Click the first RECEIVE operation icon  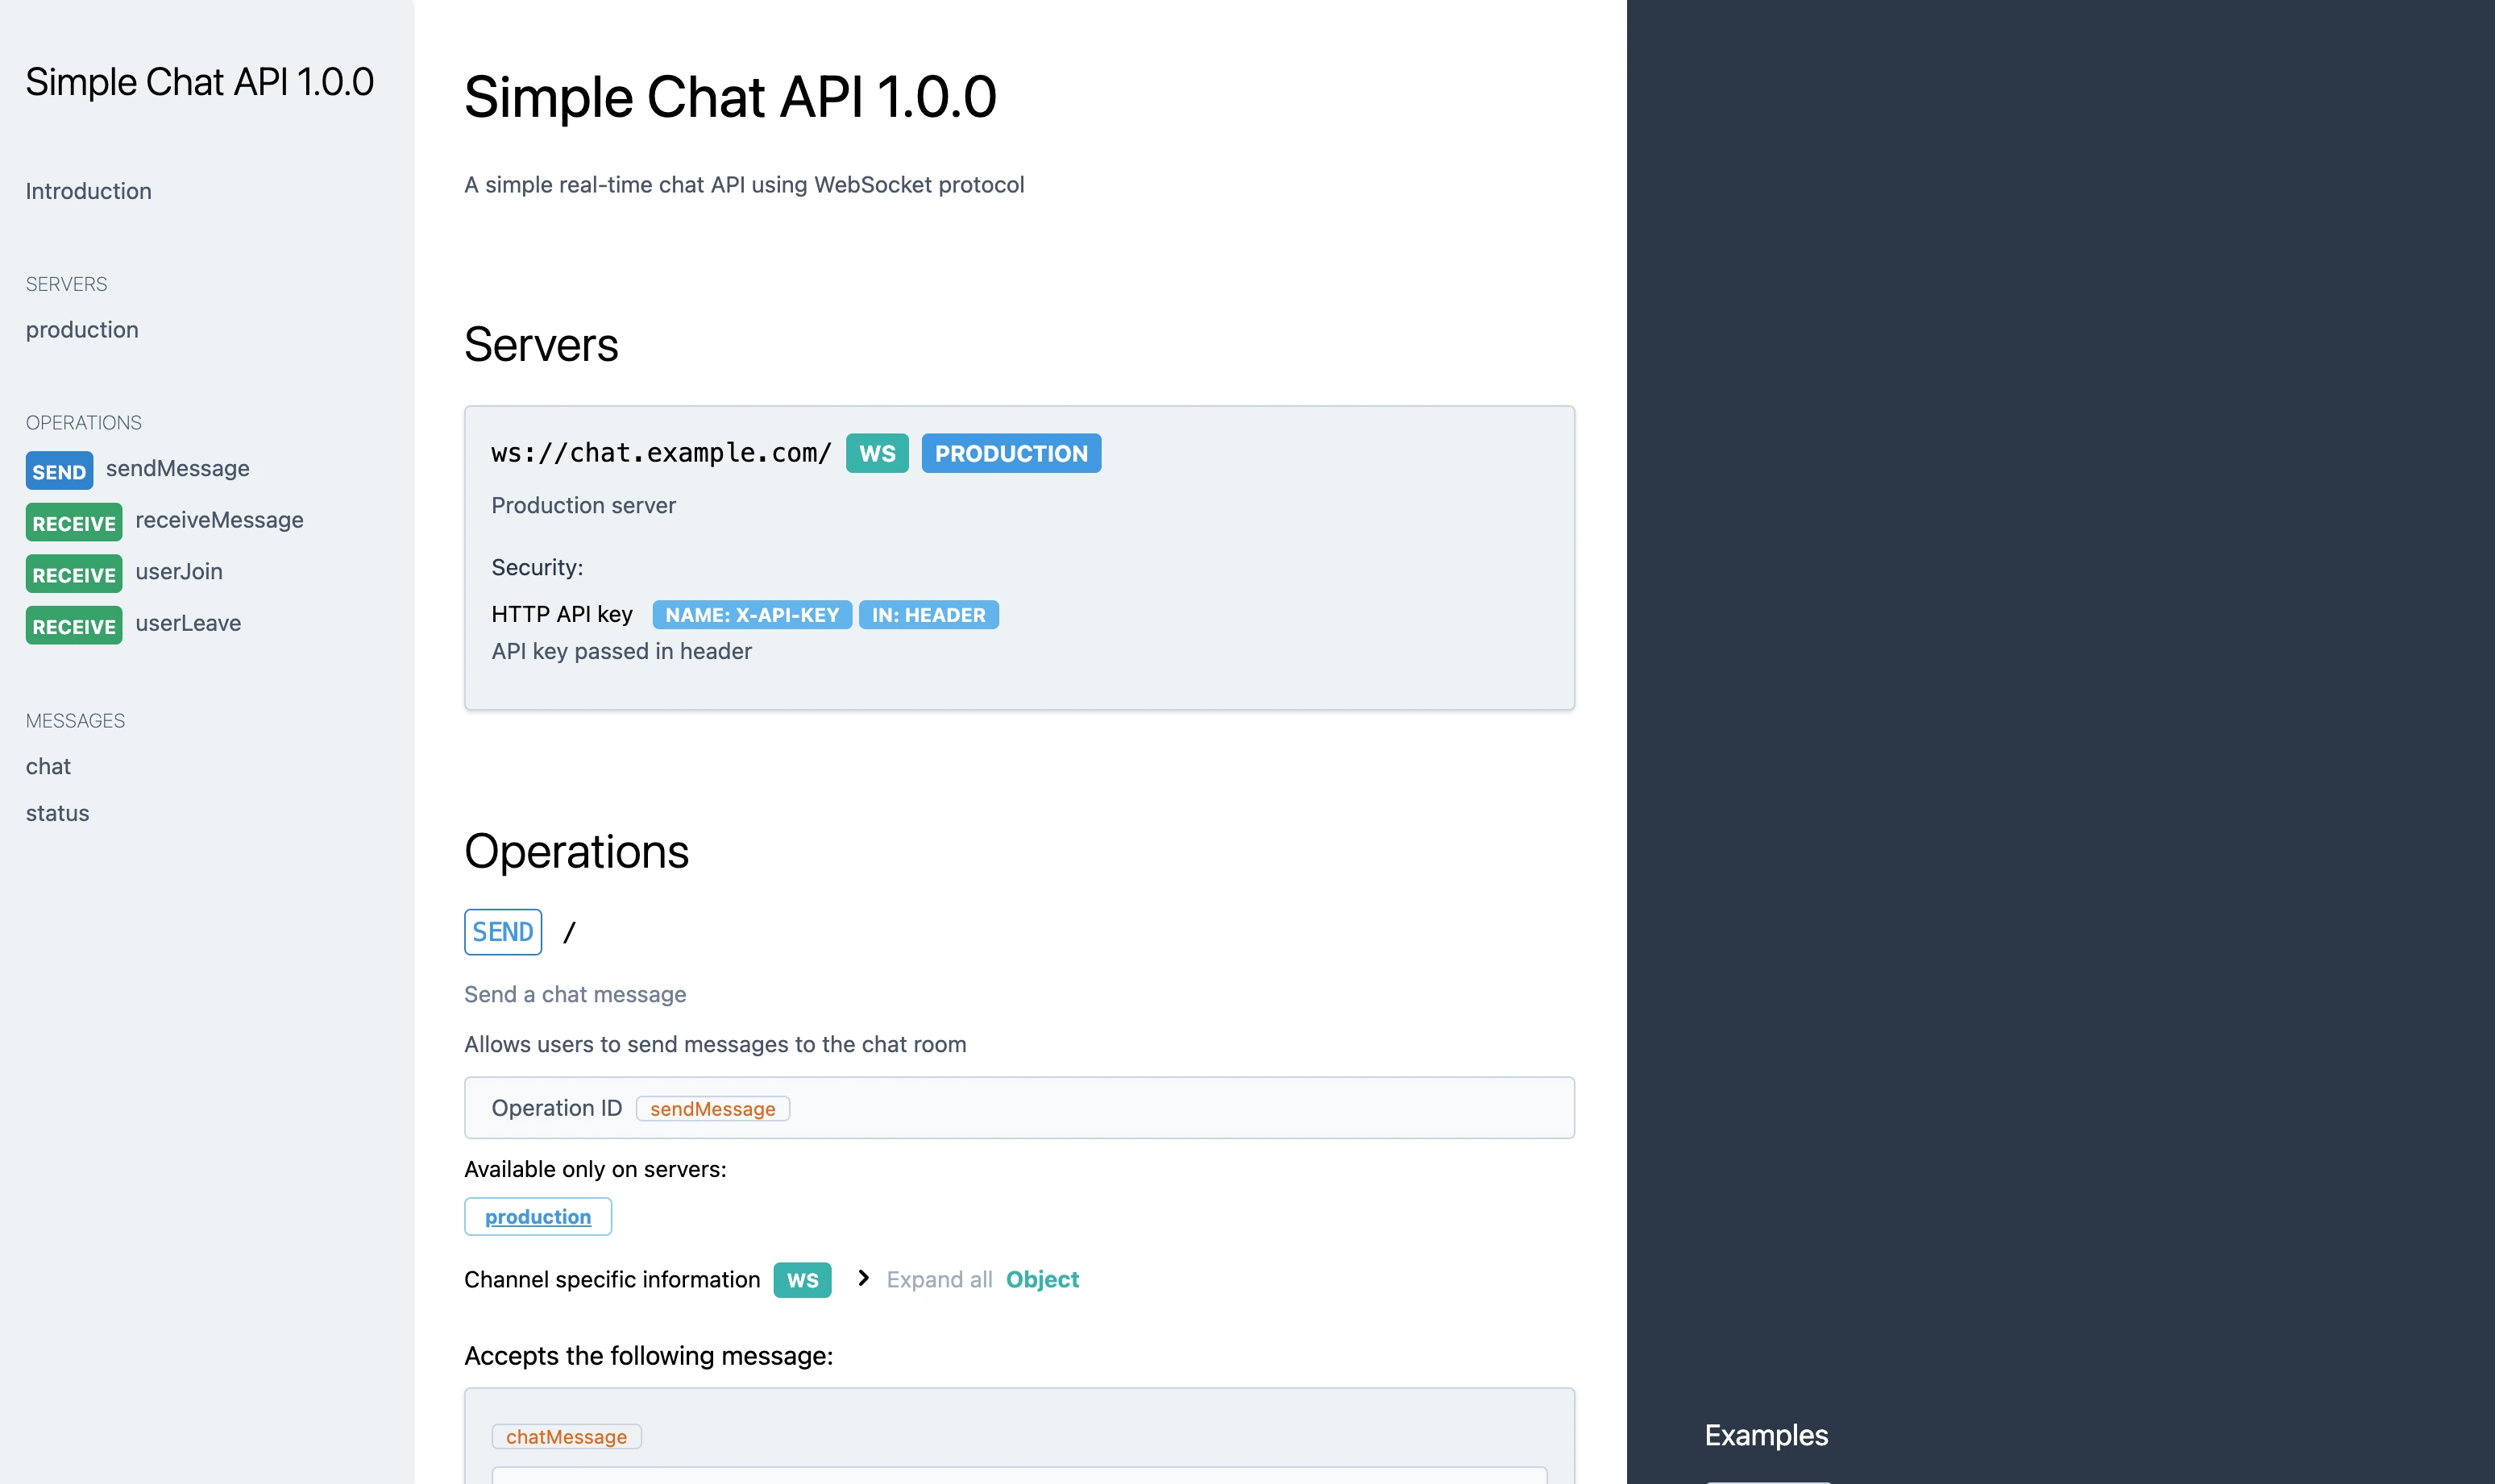click(73, 521)
